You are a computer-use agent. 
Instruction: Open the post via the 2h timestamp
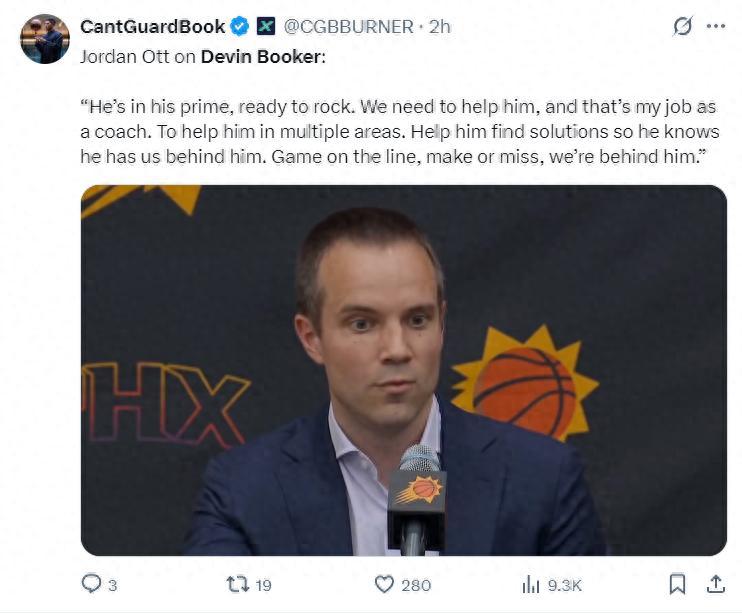click(440, 27)
